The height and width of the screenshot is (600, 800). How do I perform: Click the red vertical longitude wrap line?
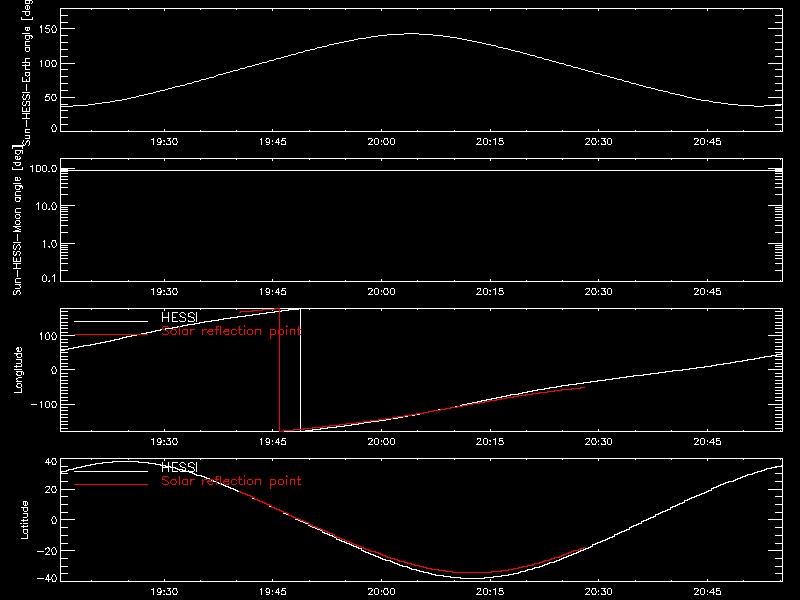[280, 370]
